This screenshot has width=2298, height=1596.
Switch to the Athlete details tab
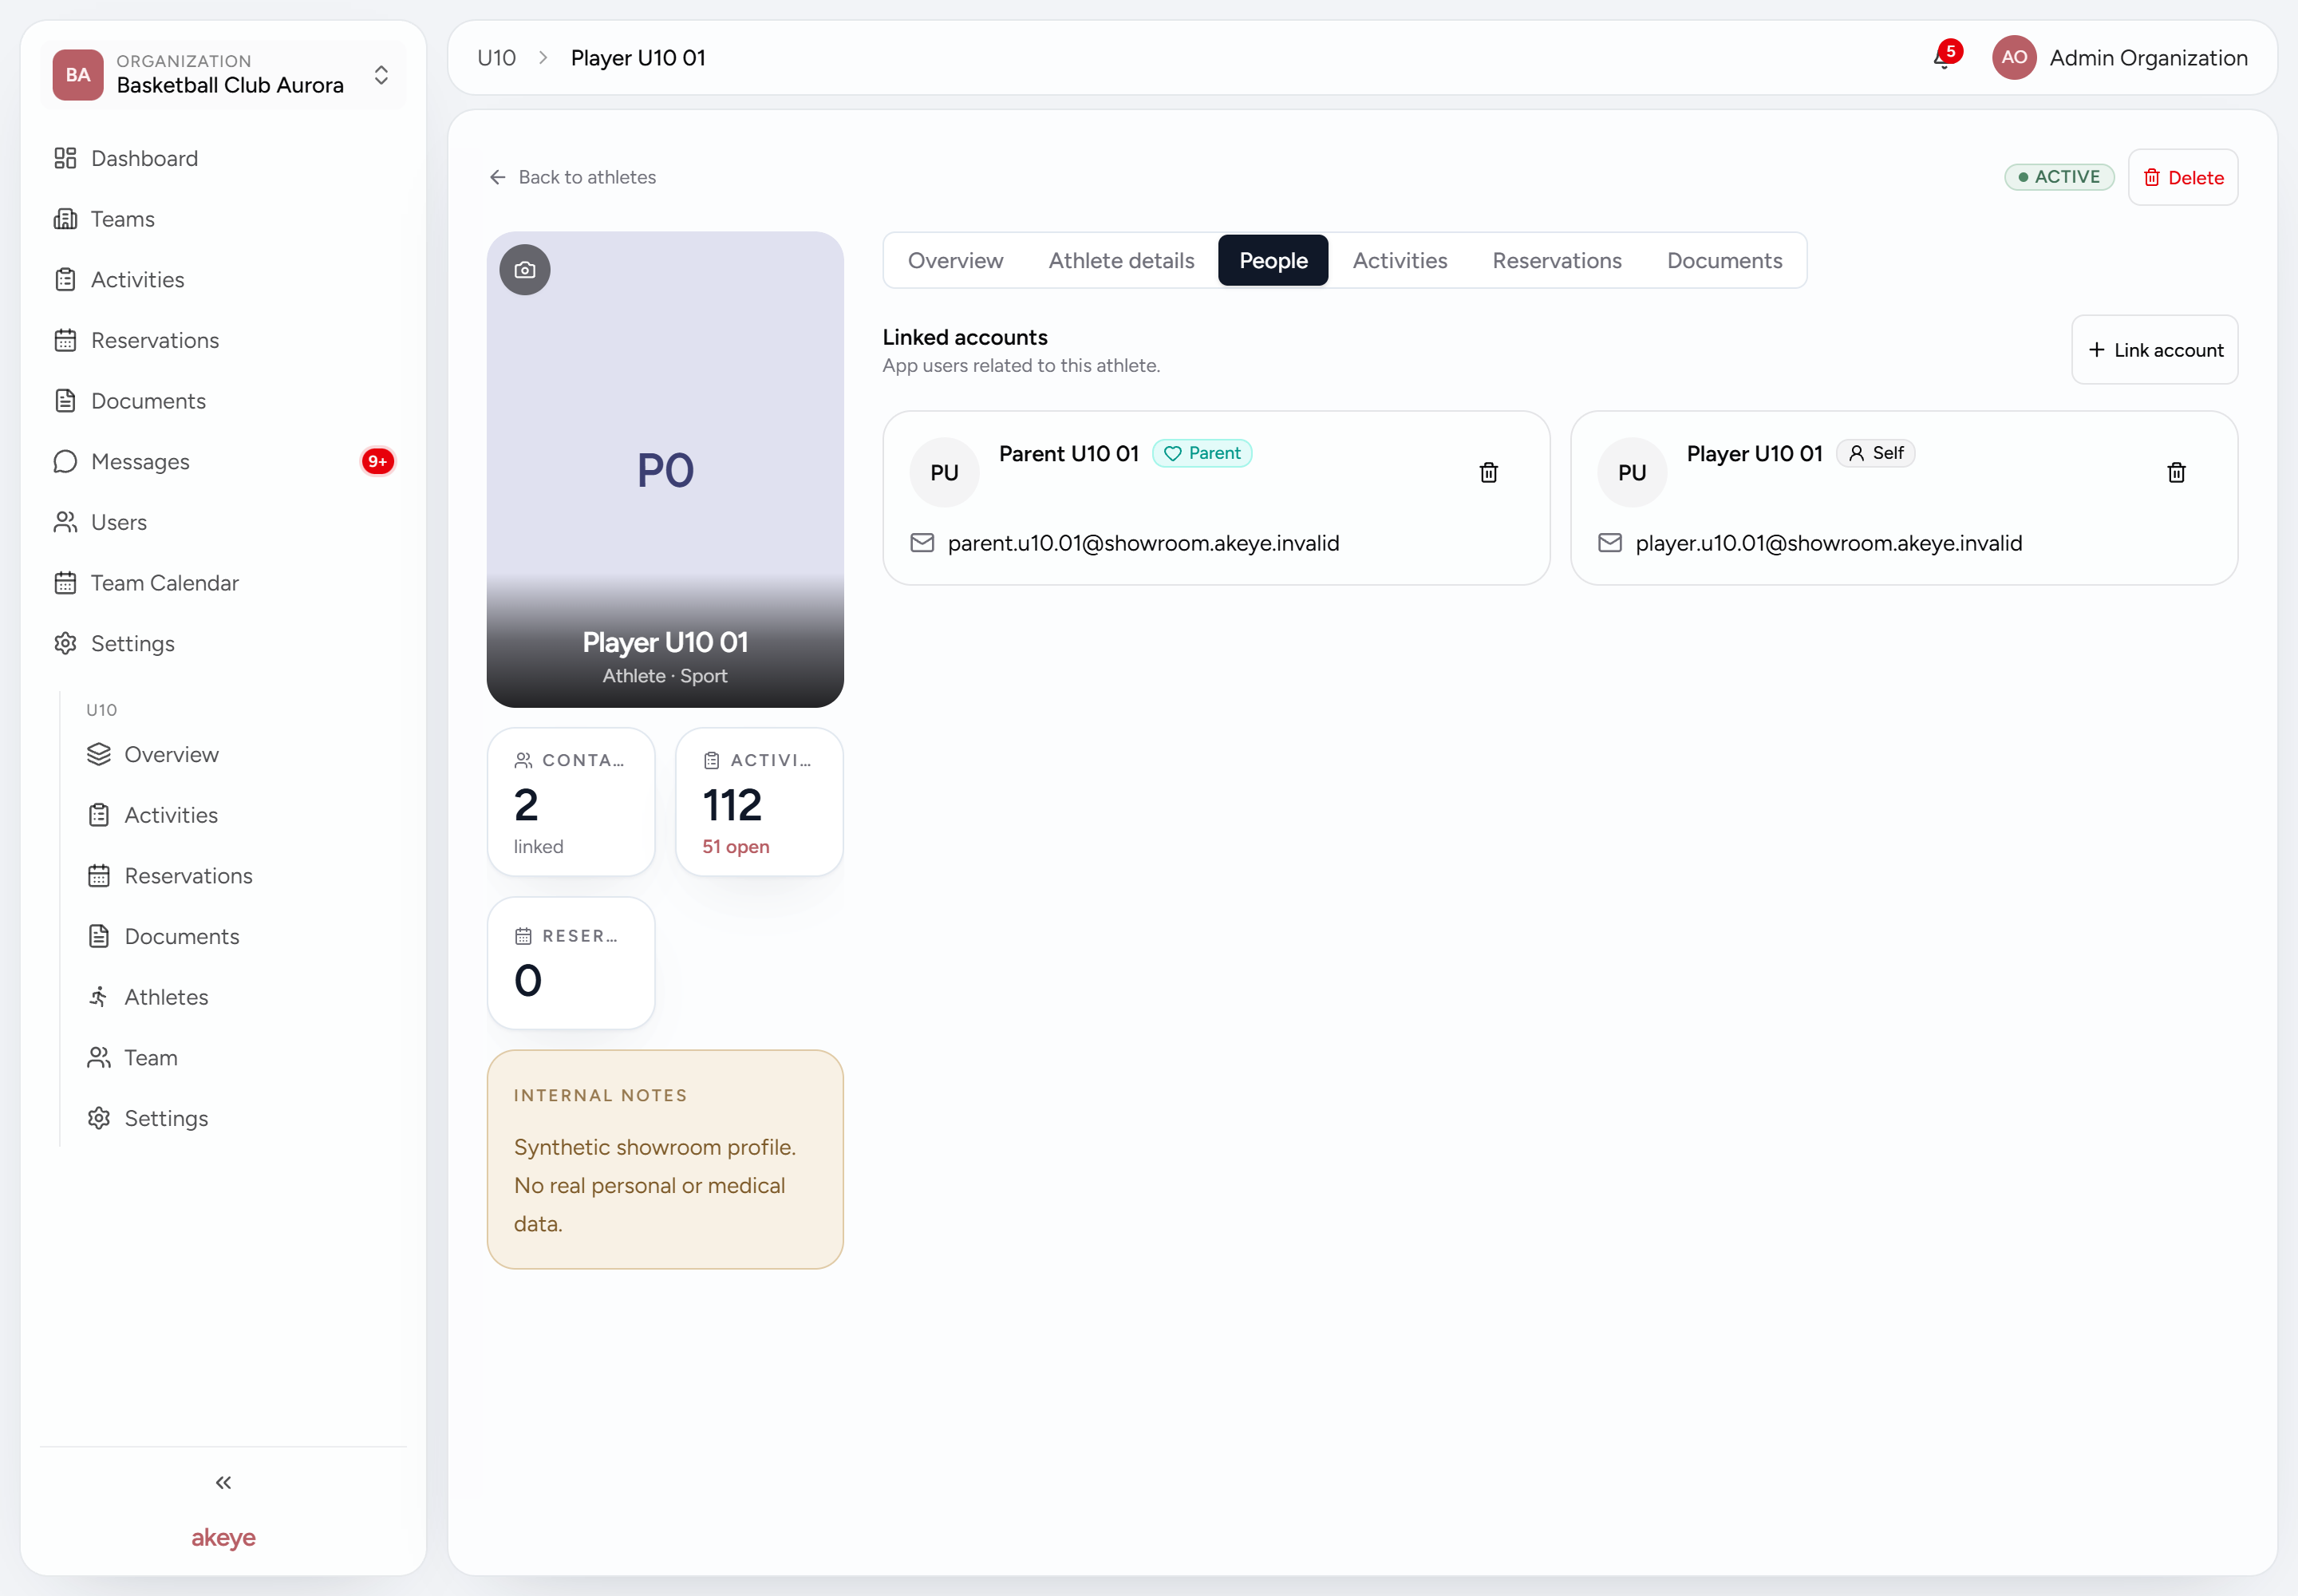pos(1121,260)
